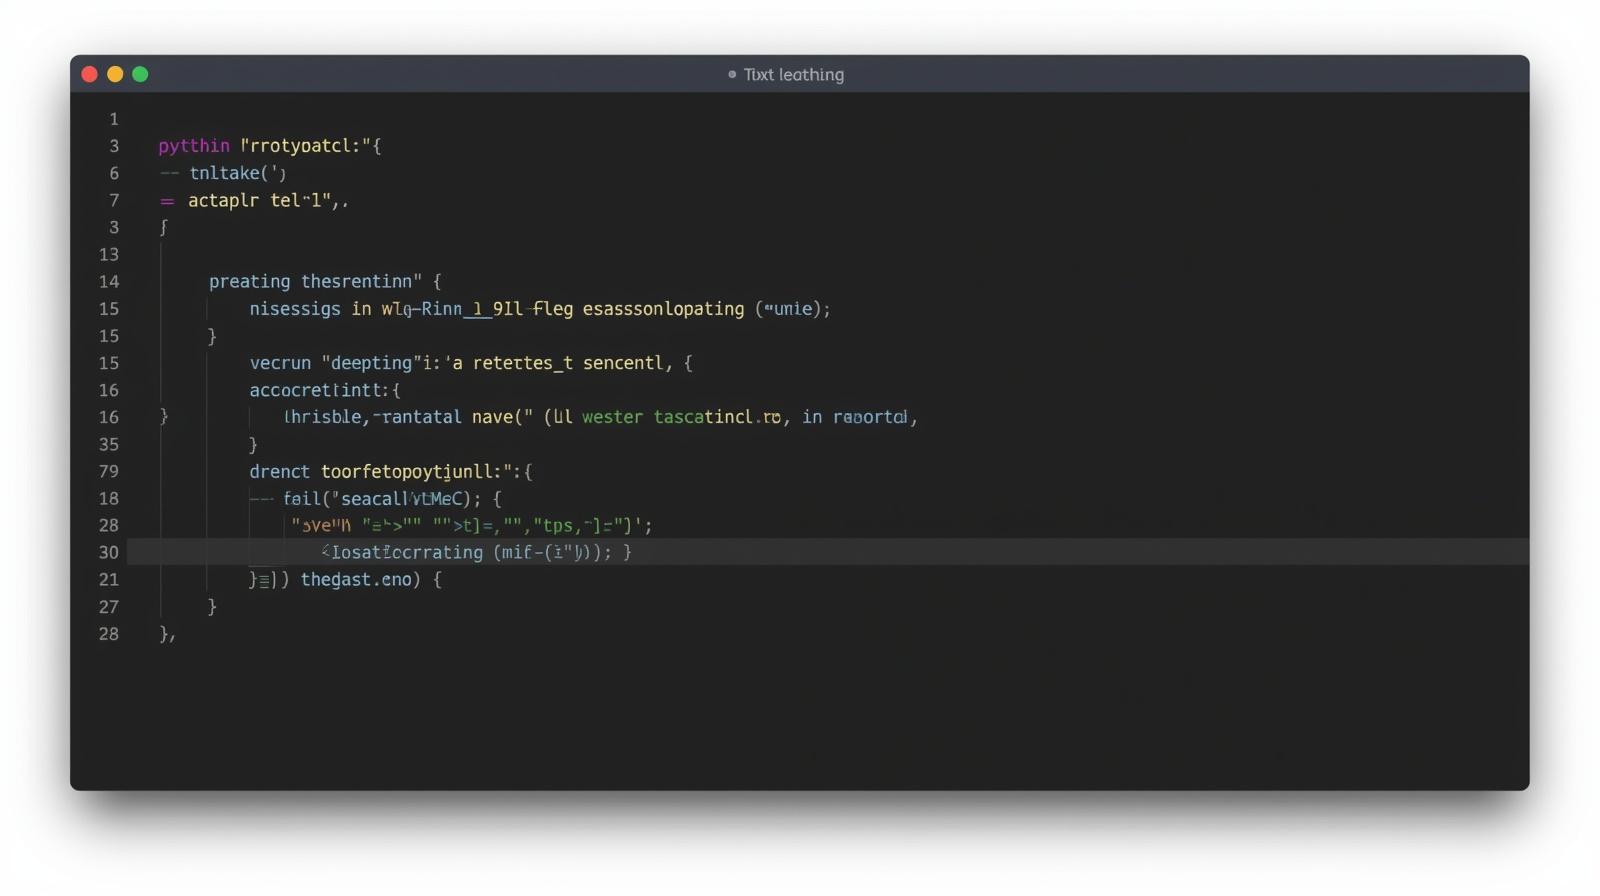Place cursor on the word "pytthin"
This screenshot has width=1600, height=896.
(194, 146)
